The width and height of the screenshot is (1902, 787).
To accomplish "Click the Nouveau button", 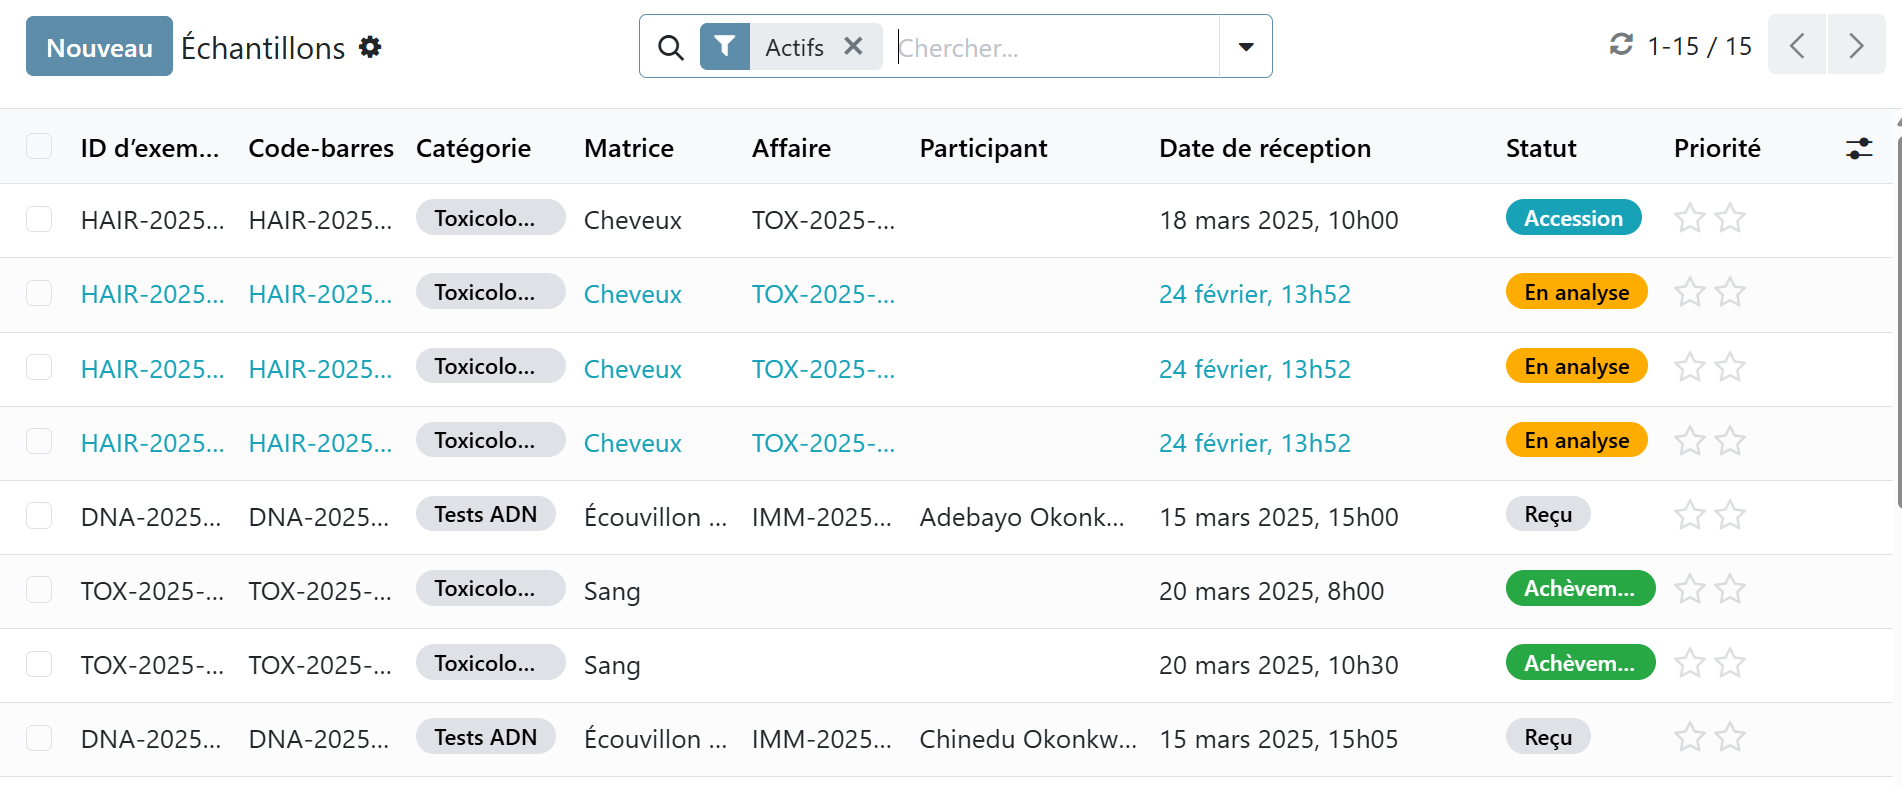I will click(x=99, y=47).
